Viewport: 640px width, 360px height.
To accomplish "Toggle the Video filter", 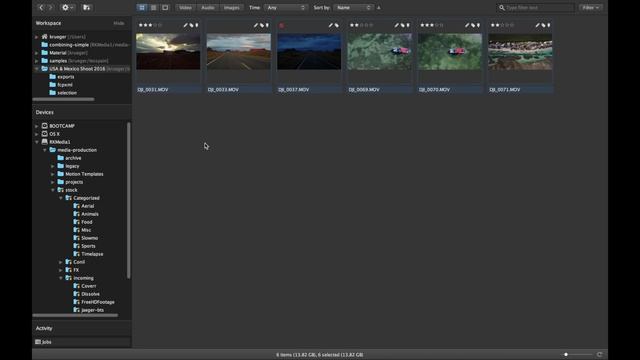I will (x=185, y=8).
